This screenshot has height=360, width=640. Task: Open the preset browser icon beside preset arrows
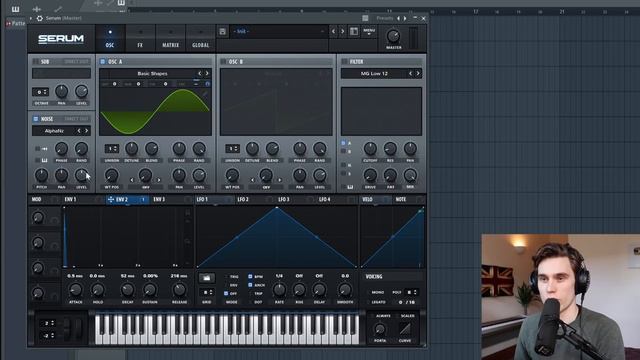[x=354, y=31]
